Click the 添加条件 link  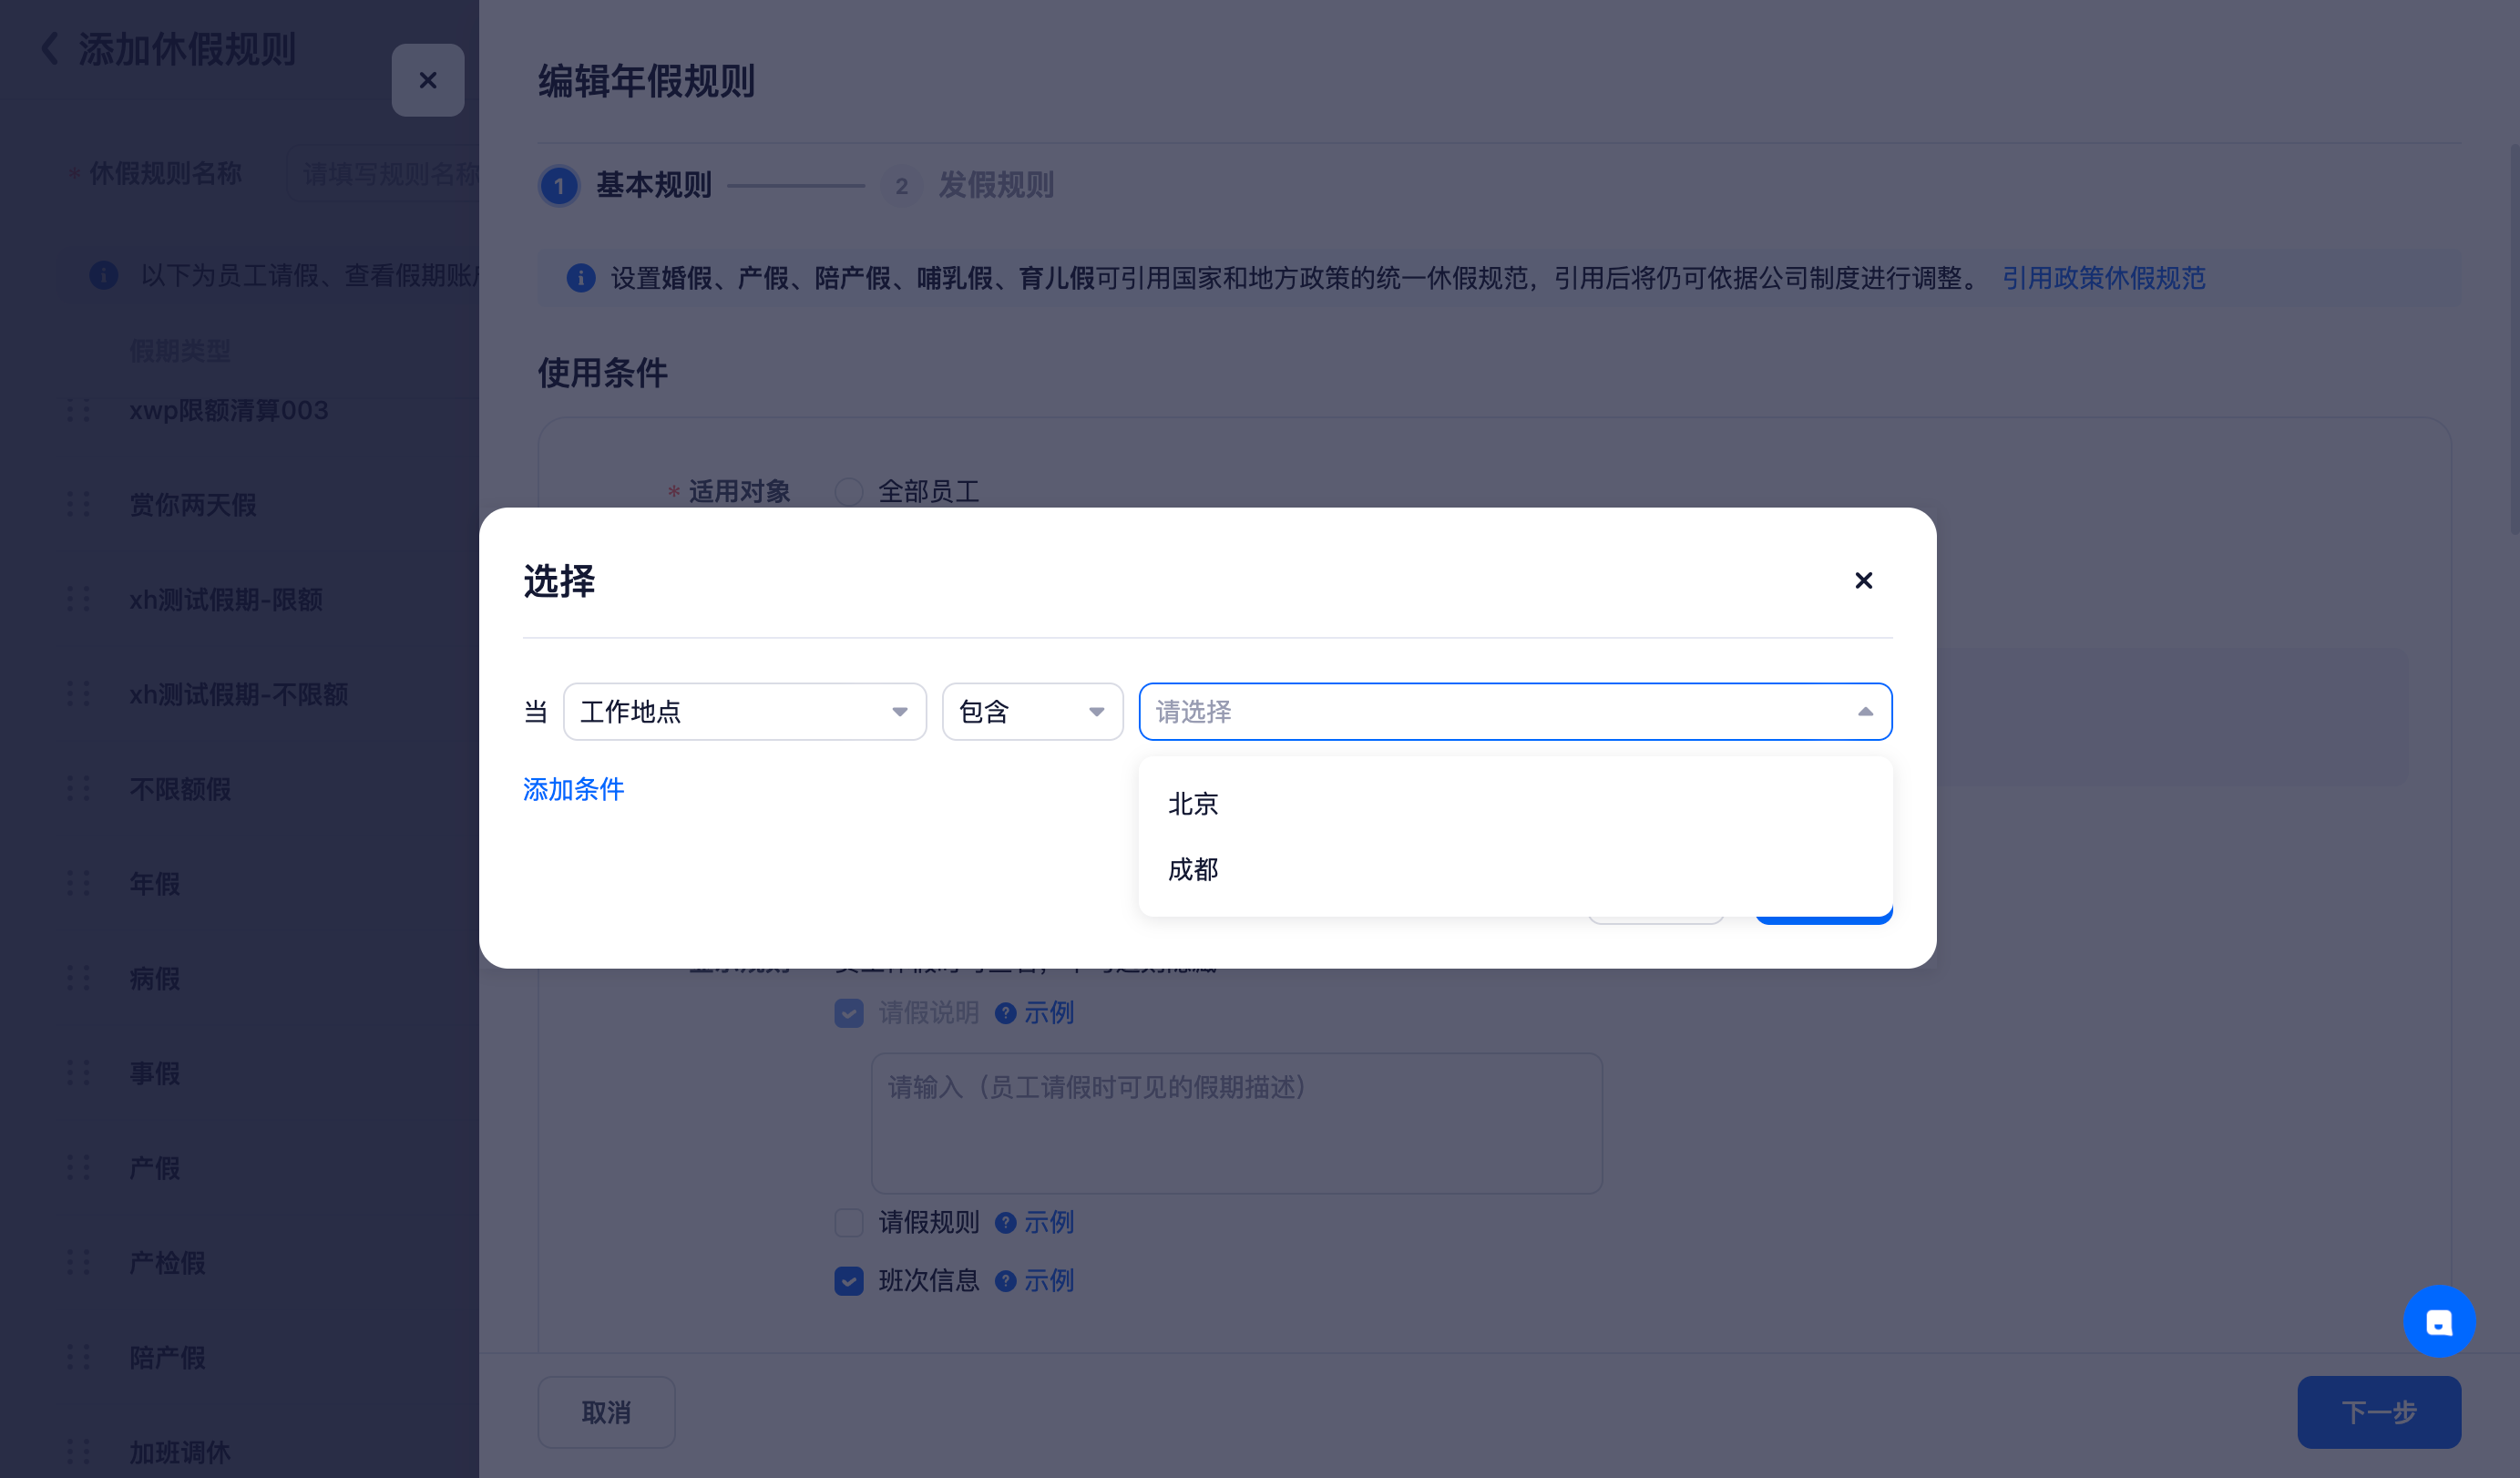click(x=573, y=789)
